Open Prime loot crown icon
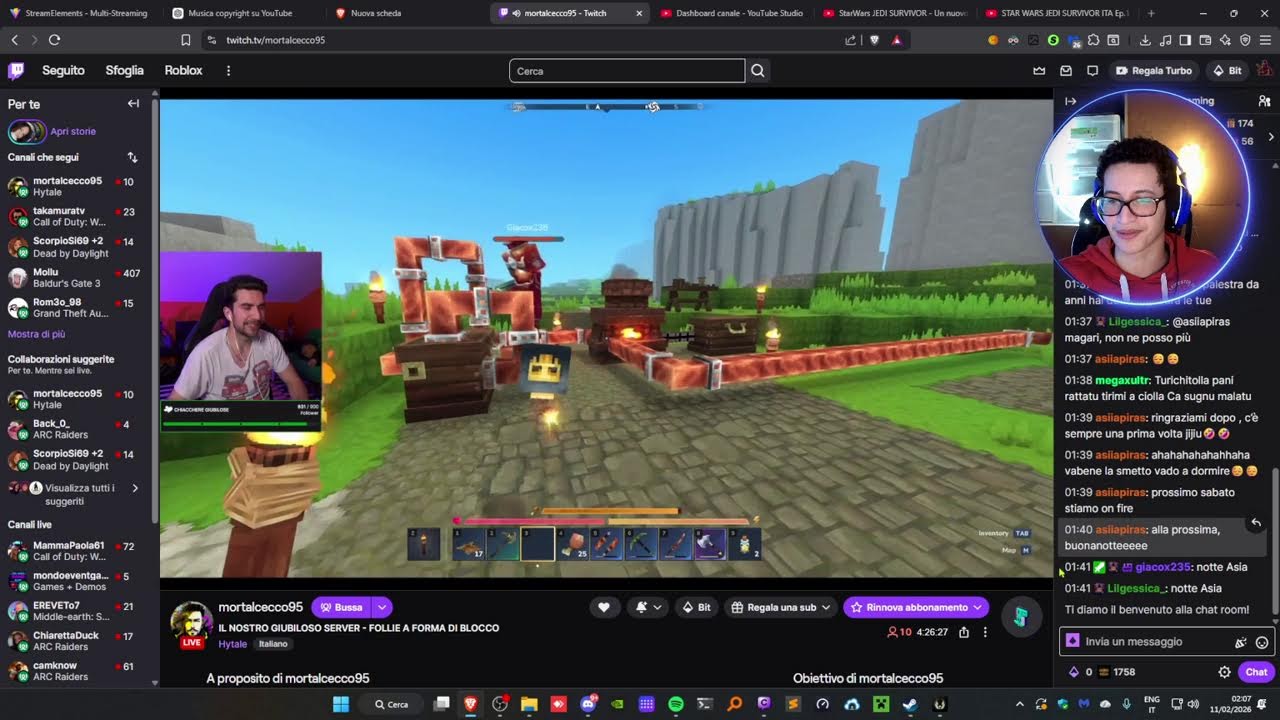This screenshot has width=1280, height=720. point(1039,71)
